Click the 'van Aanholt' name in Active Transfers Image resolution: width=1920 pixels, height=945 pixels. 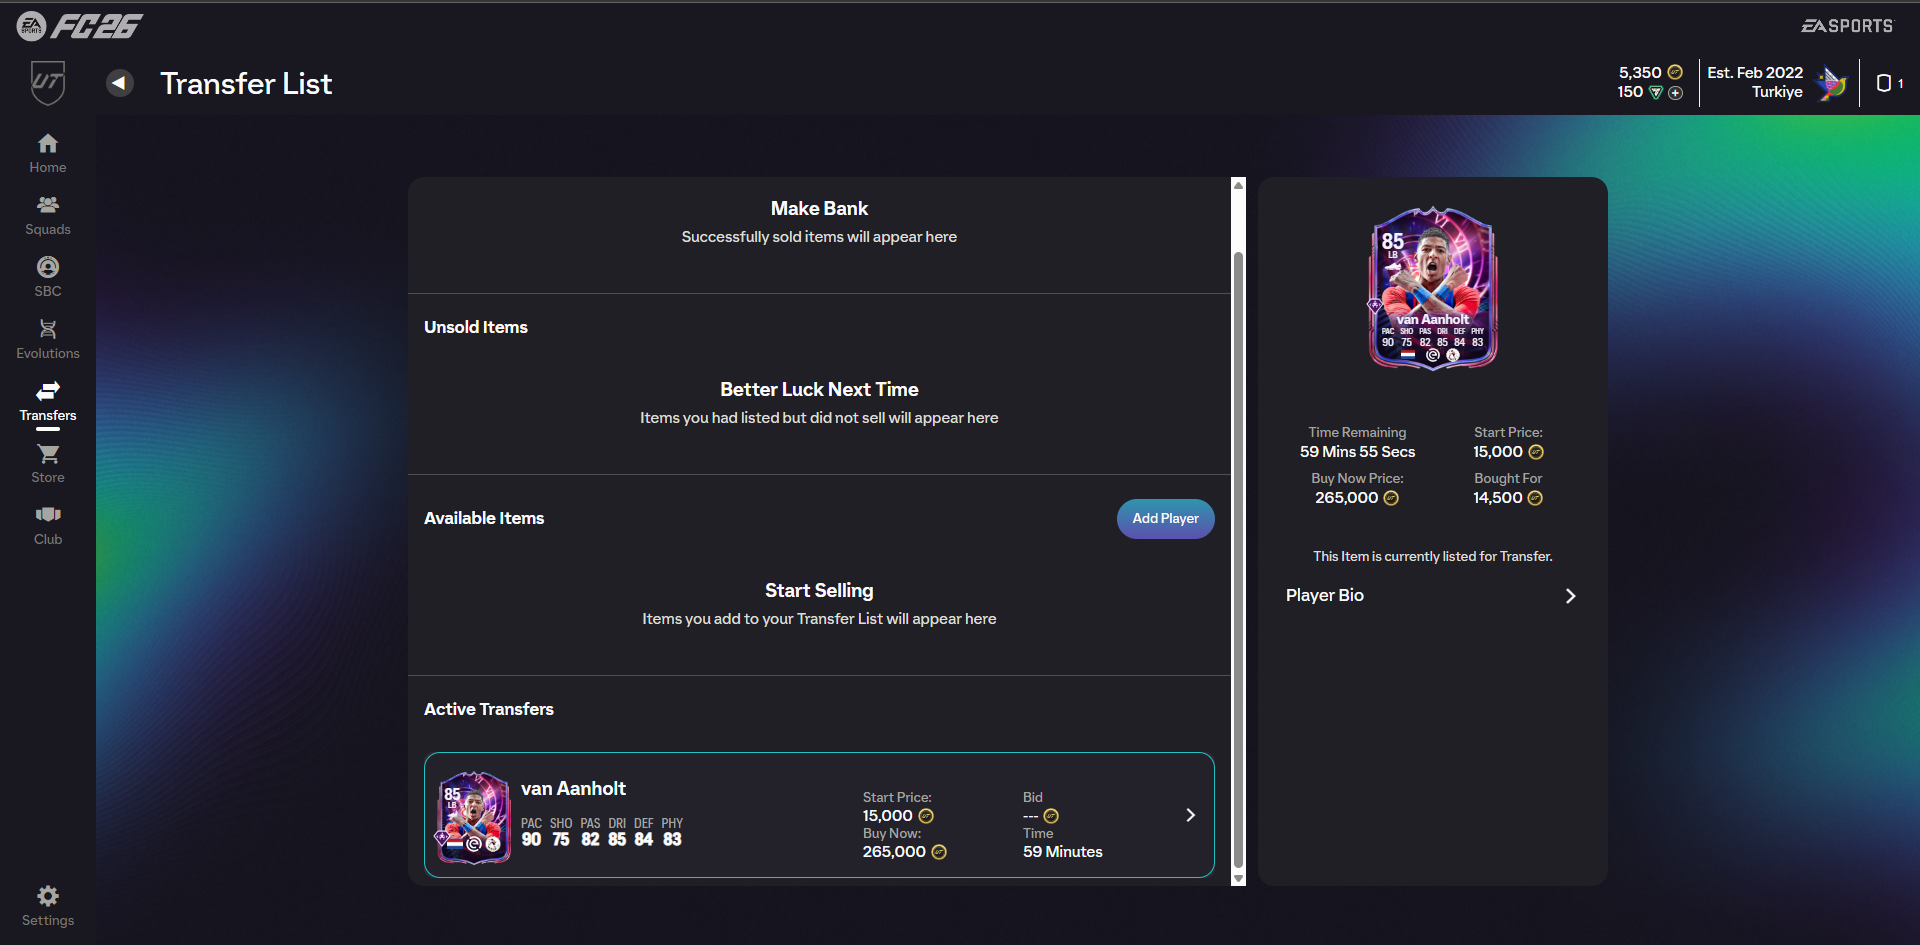(x=573, y=788)
